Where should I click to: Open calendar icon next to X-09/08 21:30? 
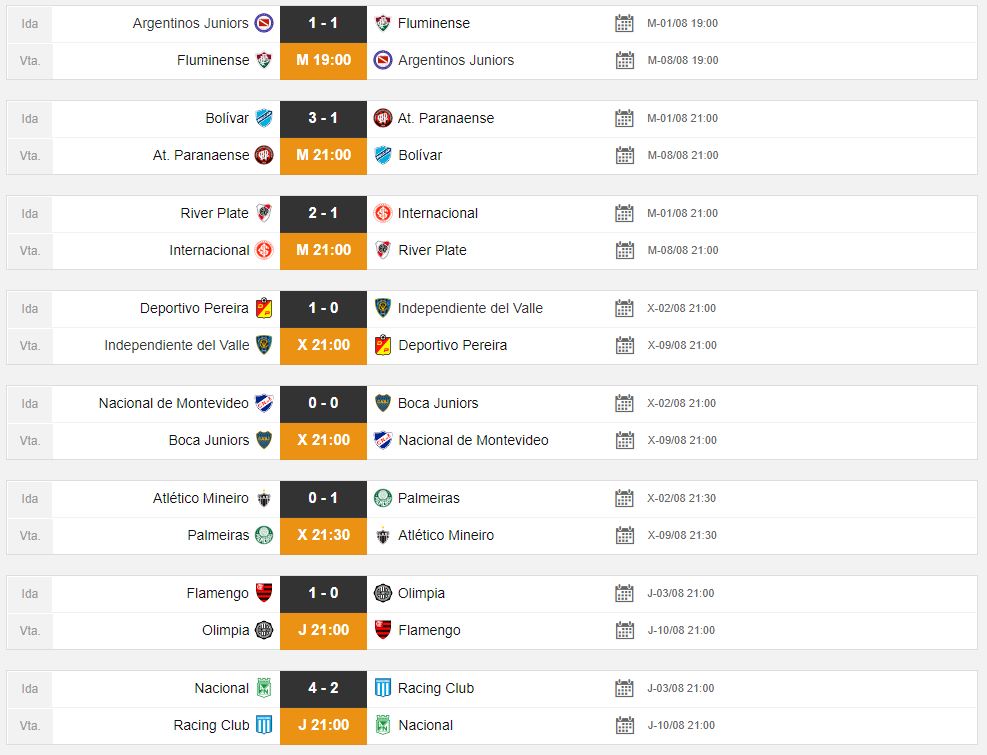(x=625, y=535)
